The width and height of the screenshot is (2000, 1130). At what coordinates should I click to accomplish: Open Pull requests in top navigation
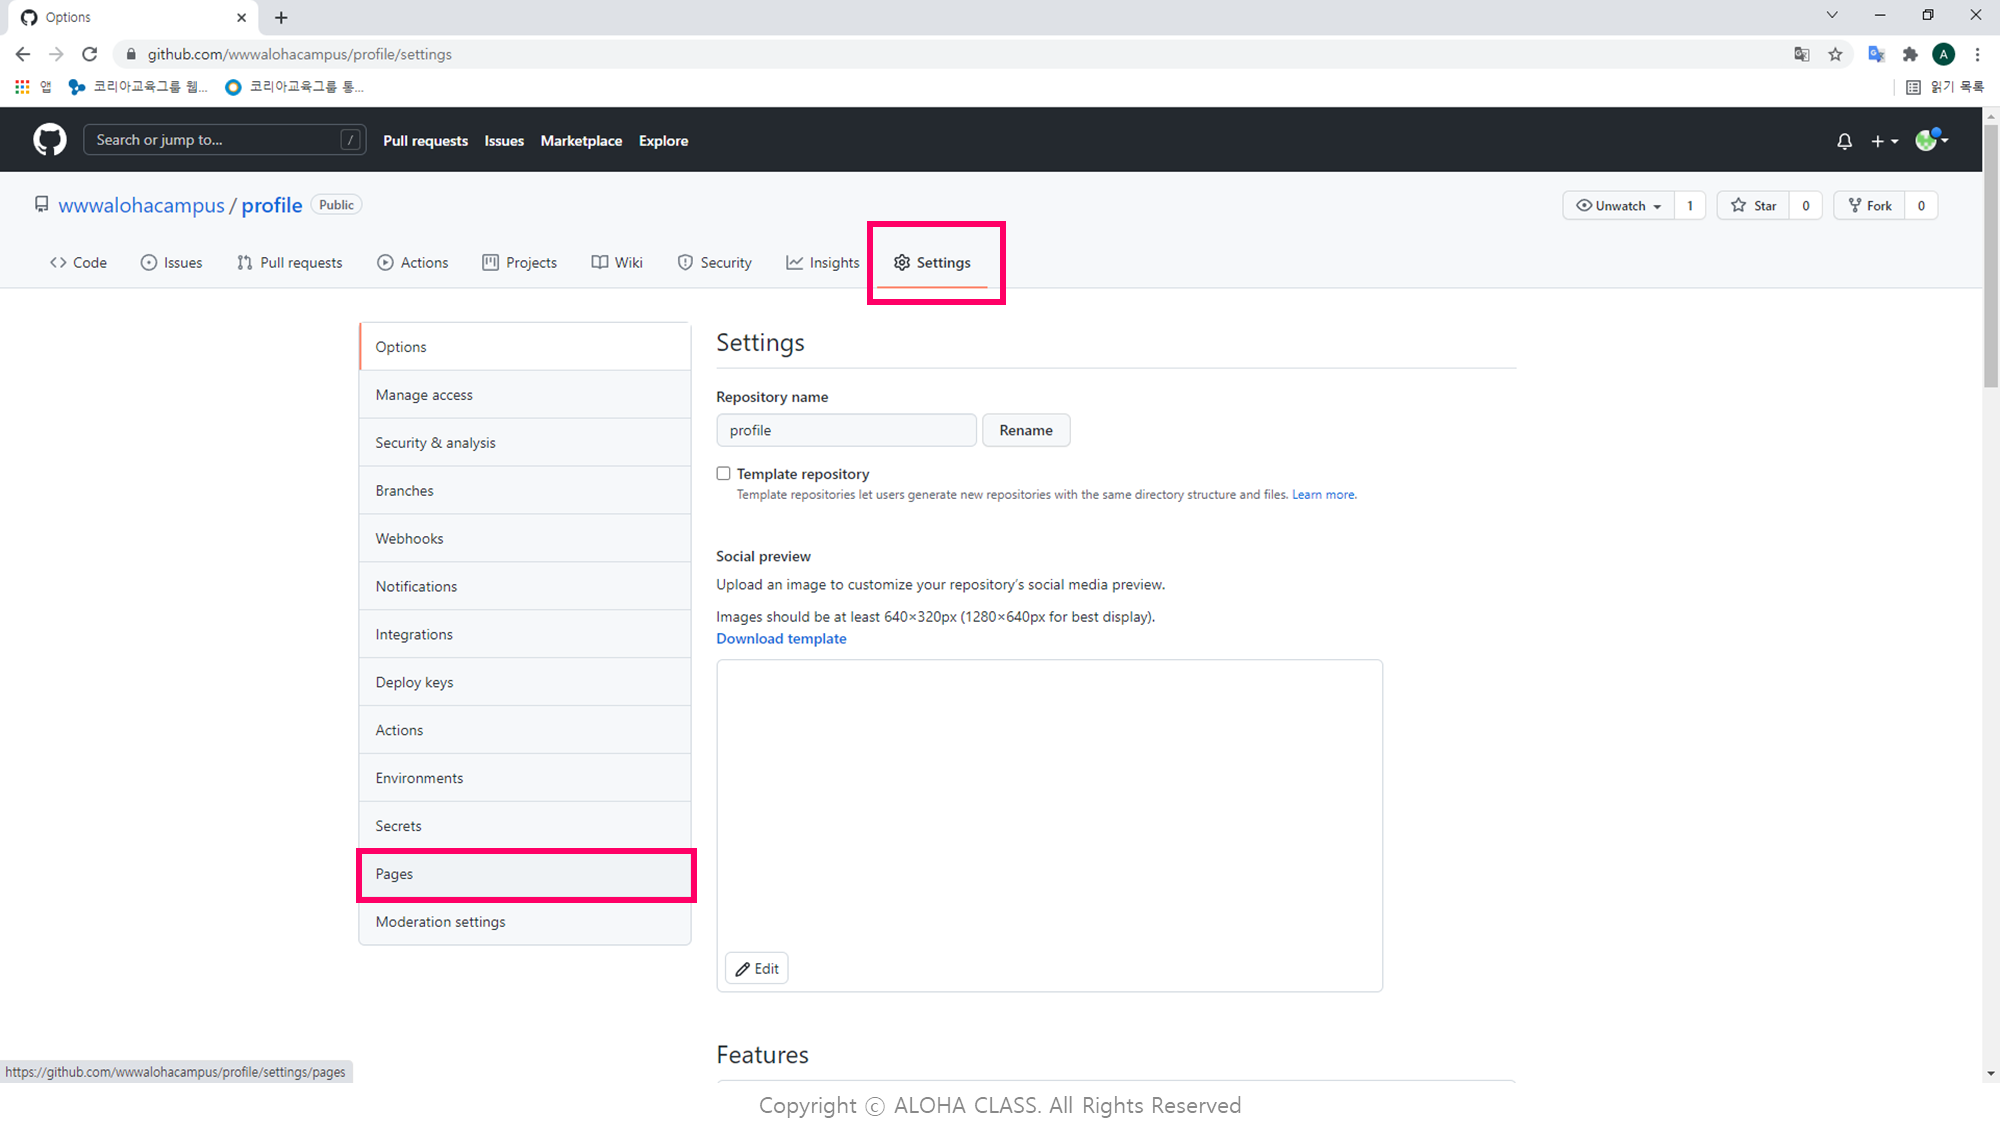pyautogui.click(x=425, y=141)
